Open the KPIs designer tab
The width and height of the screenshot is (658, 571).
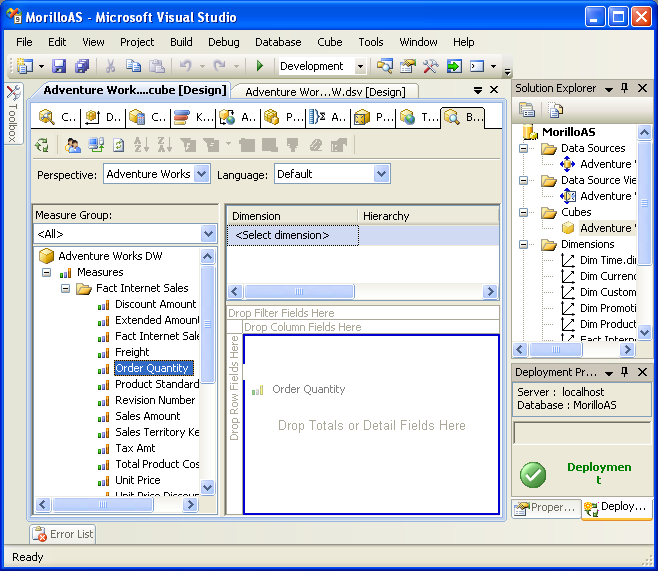193,117
